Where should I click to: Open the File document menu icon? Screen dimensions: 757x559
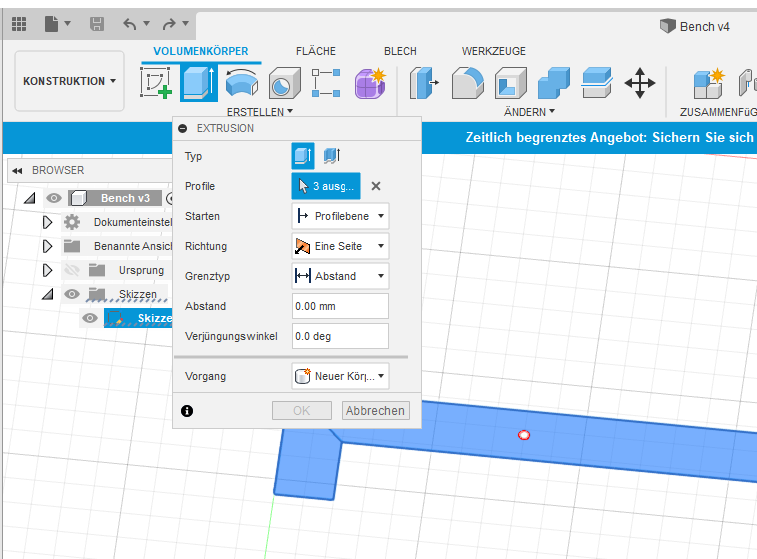pos(51,24)
